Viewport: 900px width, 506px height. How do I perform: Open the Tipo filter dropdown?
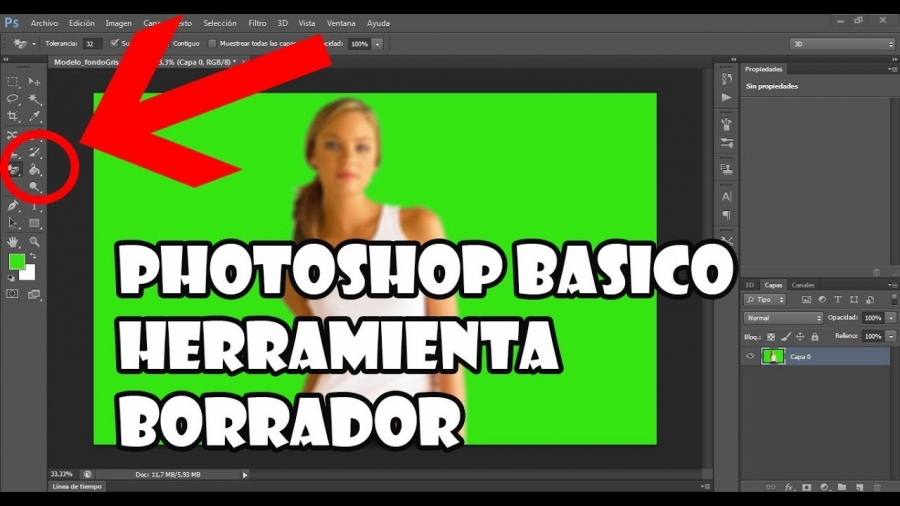pos(765,299)
